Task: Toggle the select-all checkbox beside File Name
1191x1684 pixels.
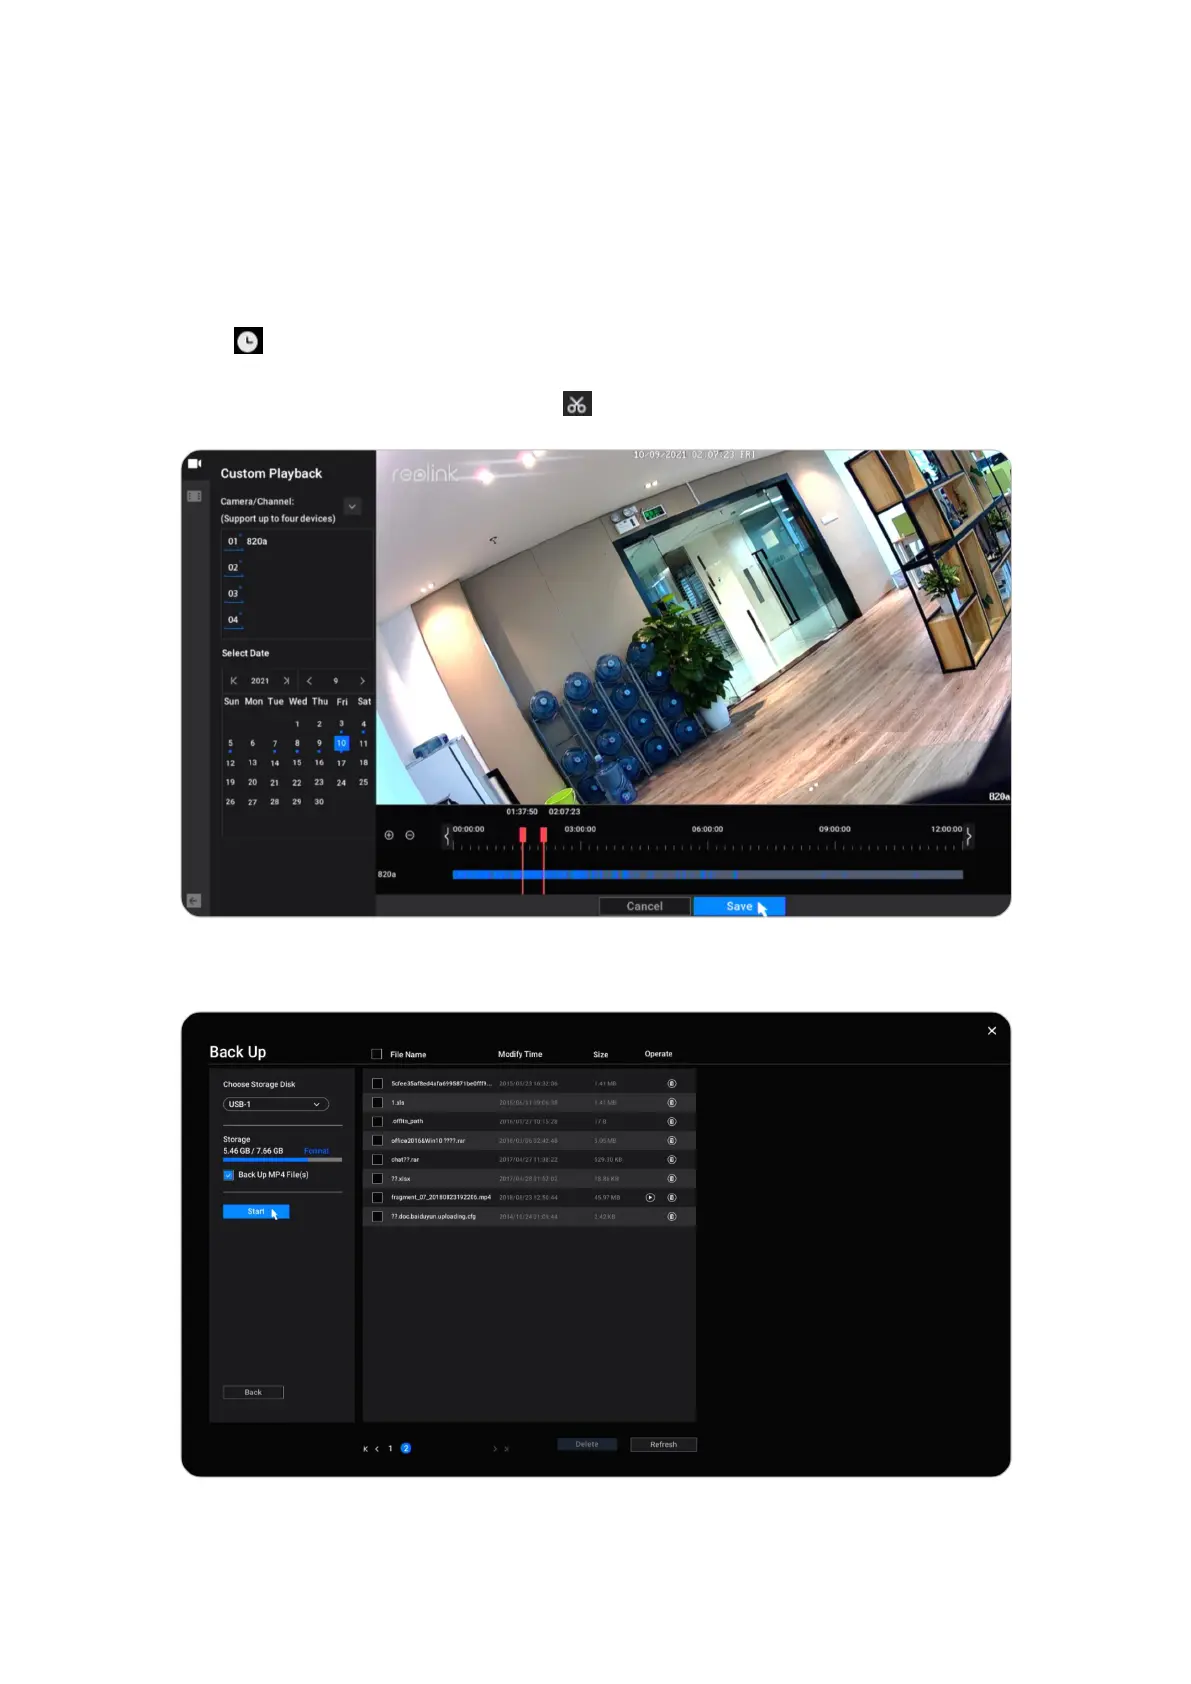Action: click(377, 1054)
